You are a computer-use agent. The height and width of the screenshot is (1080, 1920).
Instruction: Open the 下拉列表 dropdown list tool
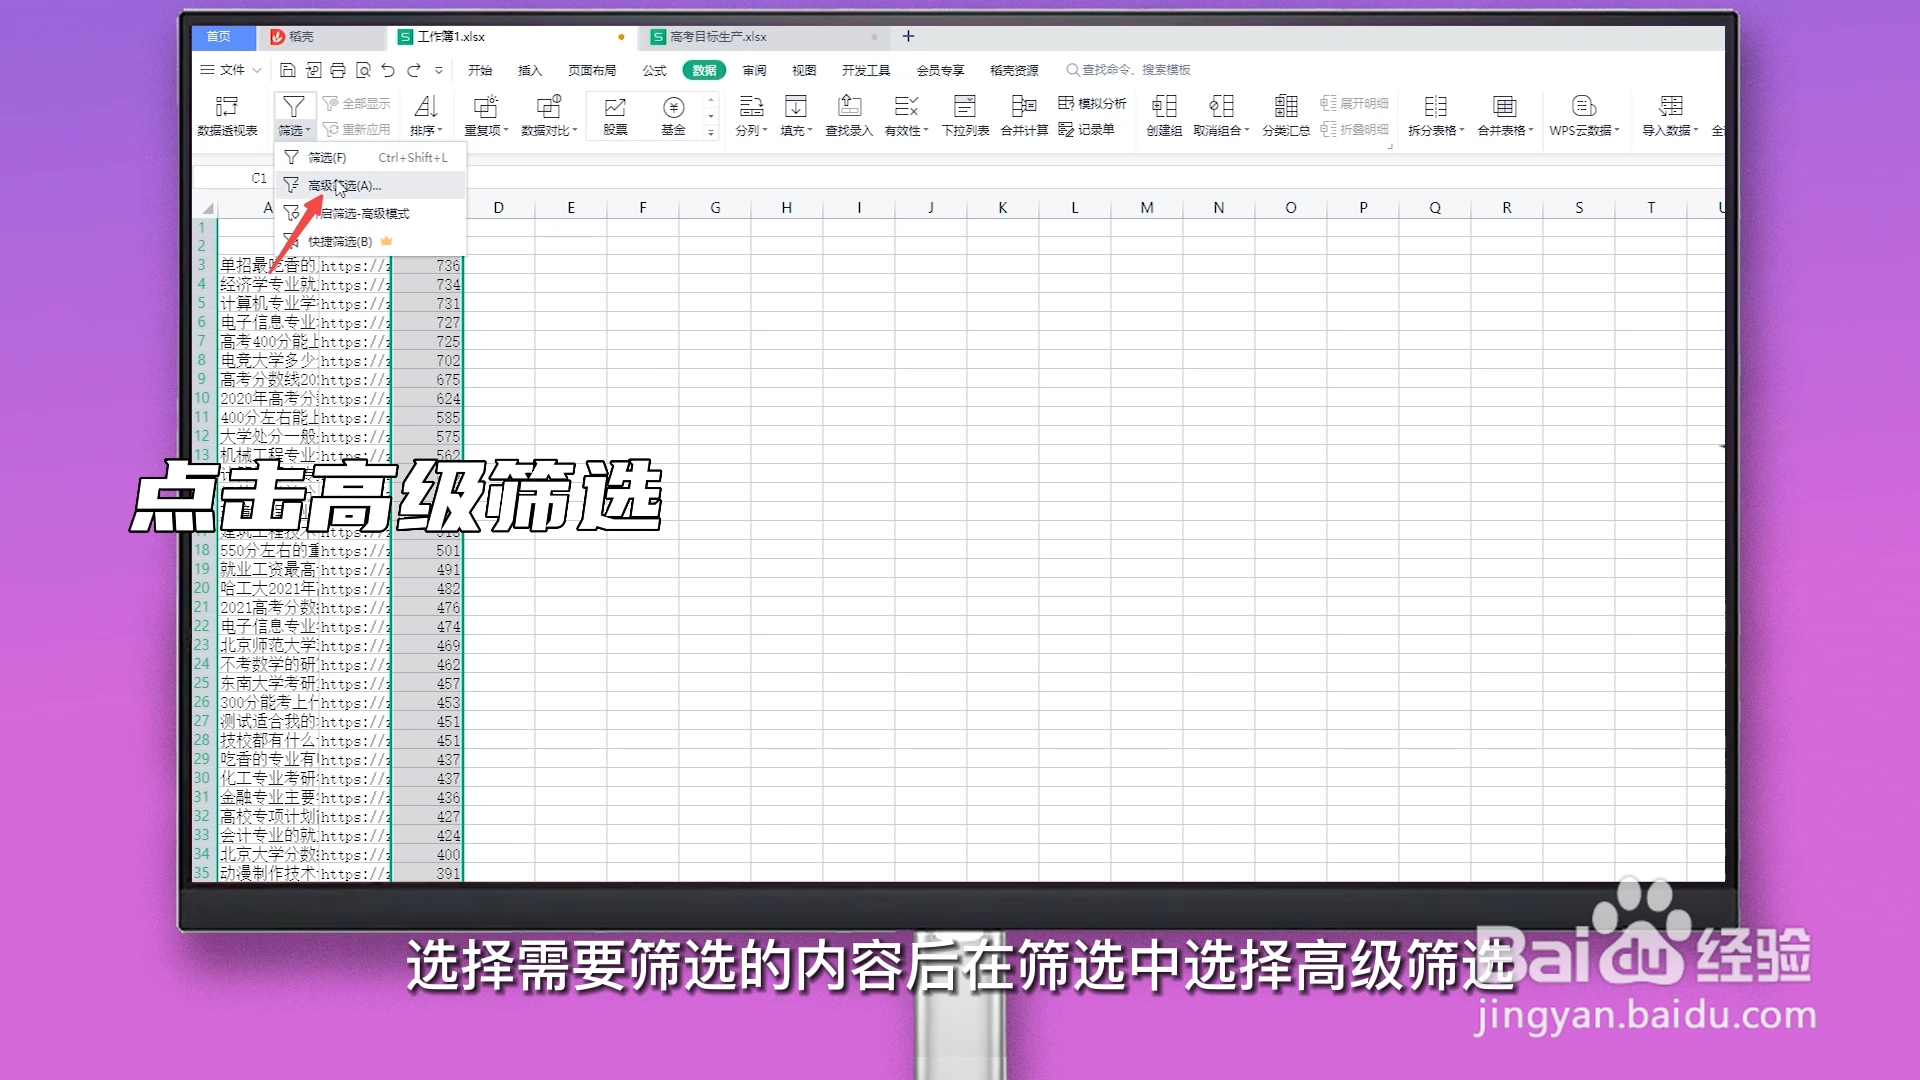click(963, 115)
